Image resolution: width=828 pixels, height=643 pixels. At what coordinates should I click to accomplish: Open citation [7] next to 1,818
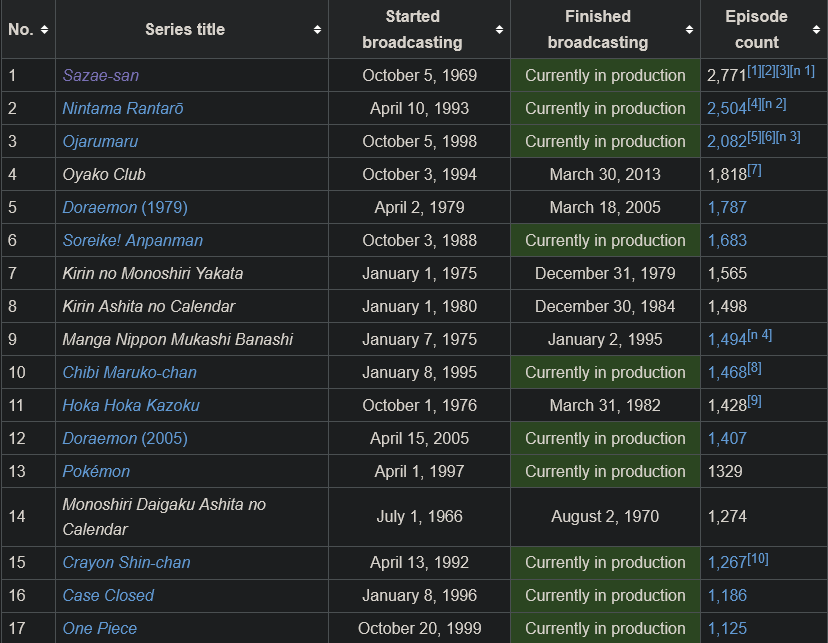[755, 170]
